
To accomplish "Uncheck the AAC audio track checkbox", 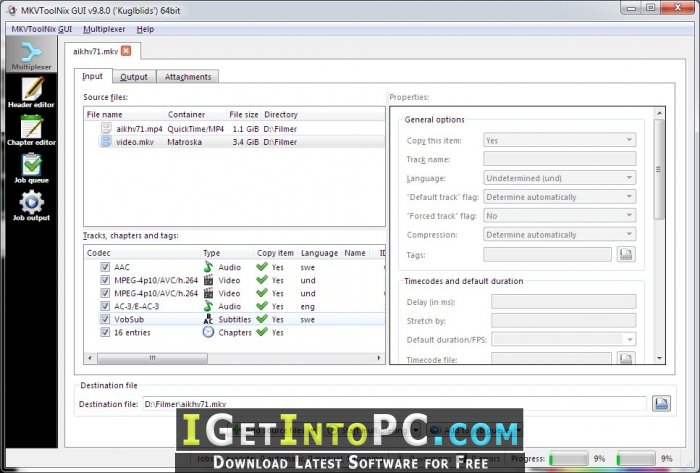I will tap(105, 267).
